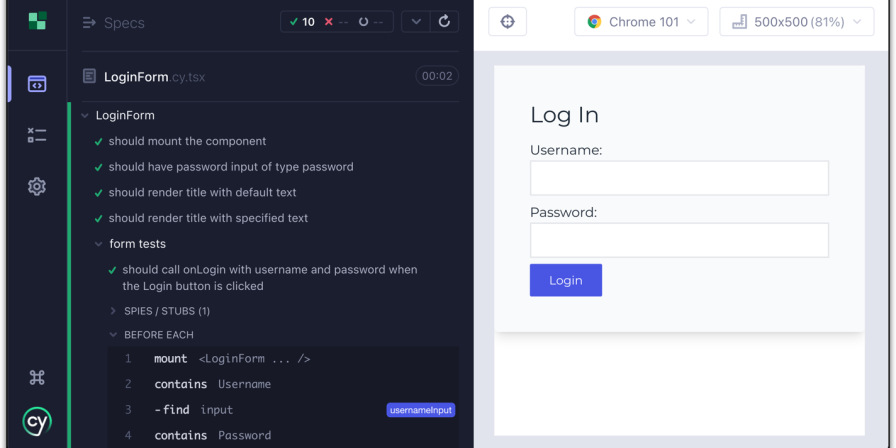Click the Chrome browser logo icon

[x=594, y=22]
